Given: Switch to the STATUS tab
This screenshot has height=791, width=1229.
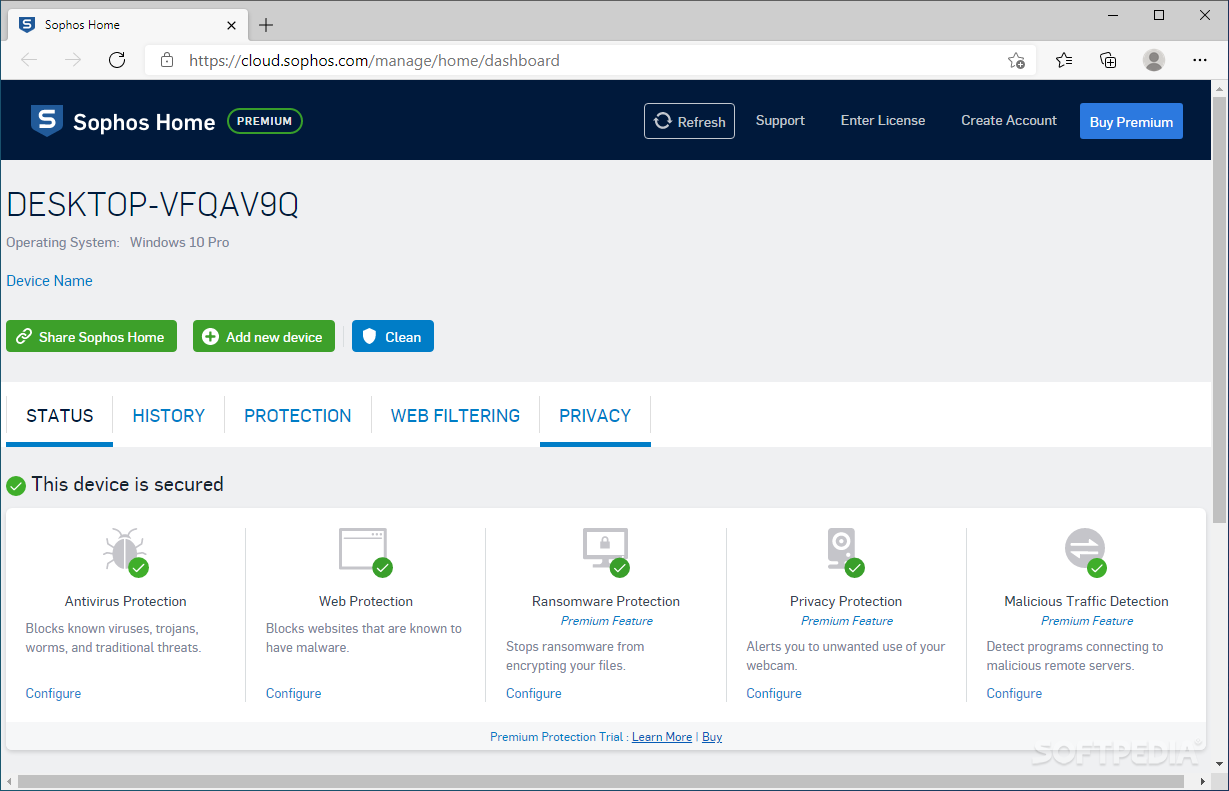Looking at the screenshot, I should [x=60, y=416].
